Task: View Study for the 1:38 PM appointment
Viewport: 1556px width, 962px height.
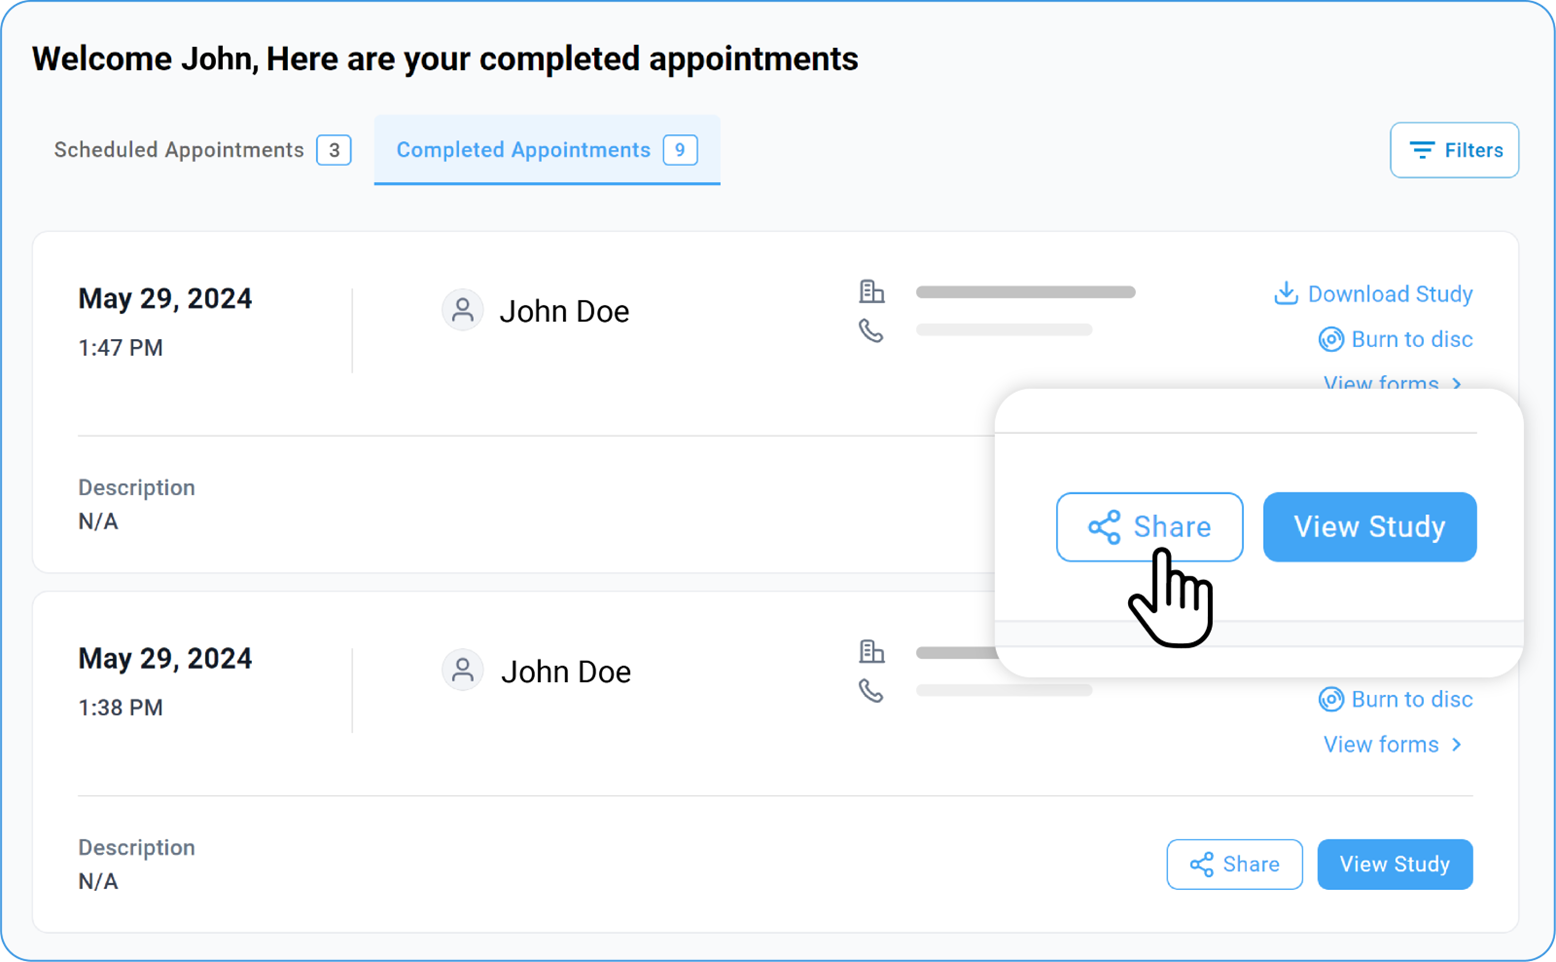Action: point(1394,864)
